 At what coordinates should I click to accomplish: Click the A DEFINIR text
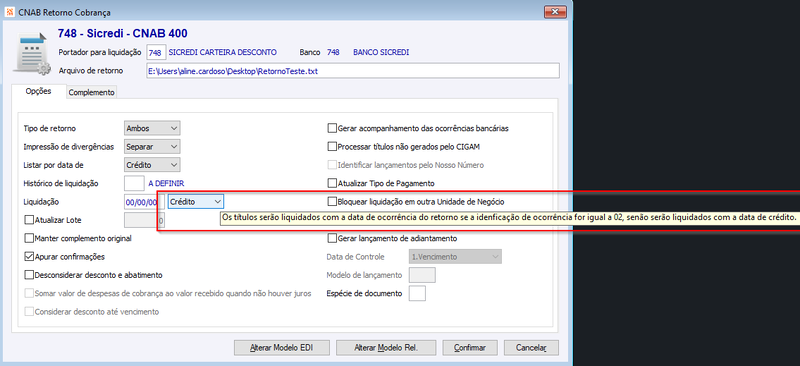point(166,183)
